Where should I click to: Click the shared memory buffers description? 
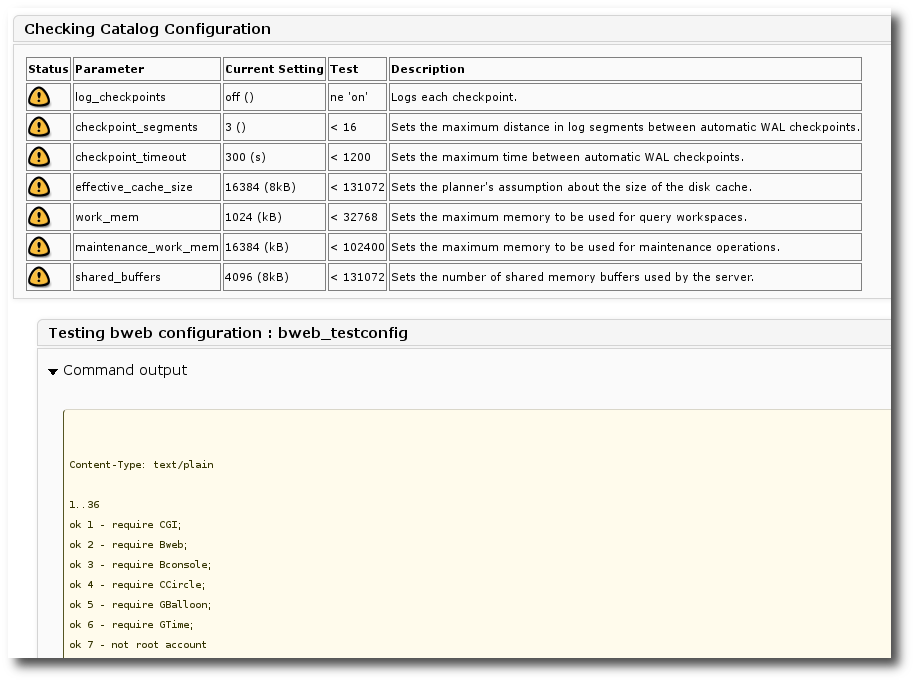572,277
